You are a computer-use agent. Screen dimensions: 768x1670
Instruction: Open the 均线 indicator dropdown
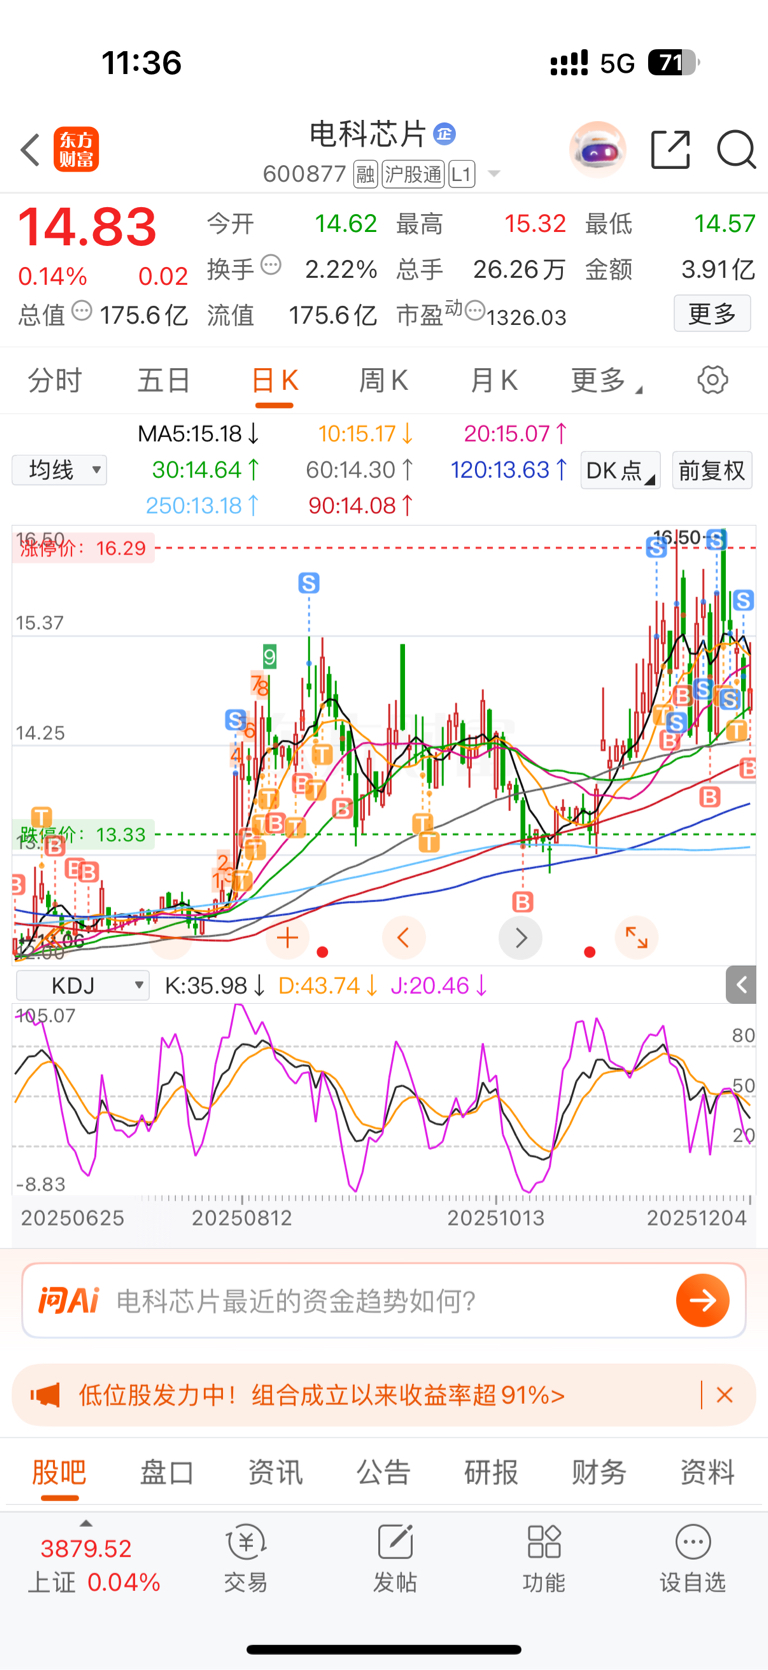click(59, 470)
